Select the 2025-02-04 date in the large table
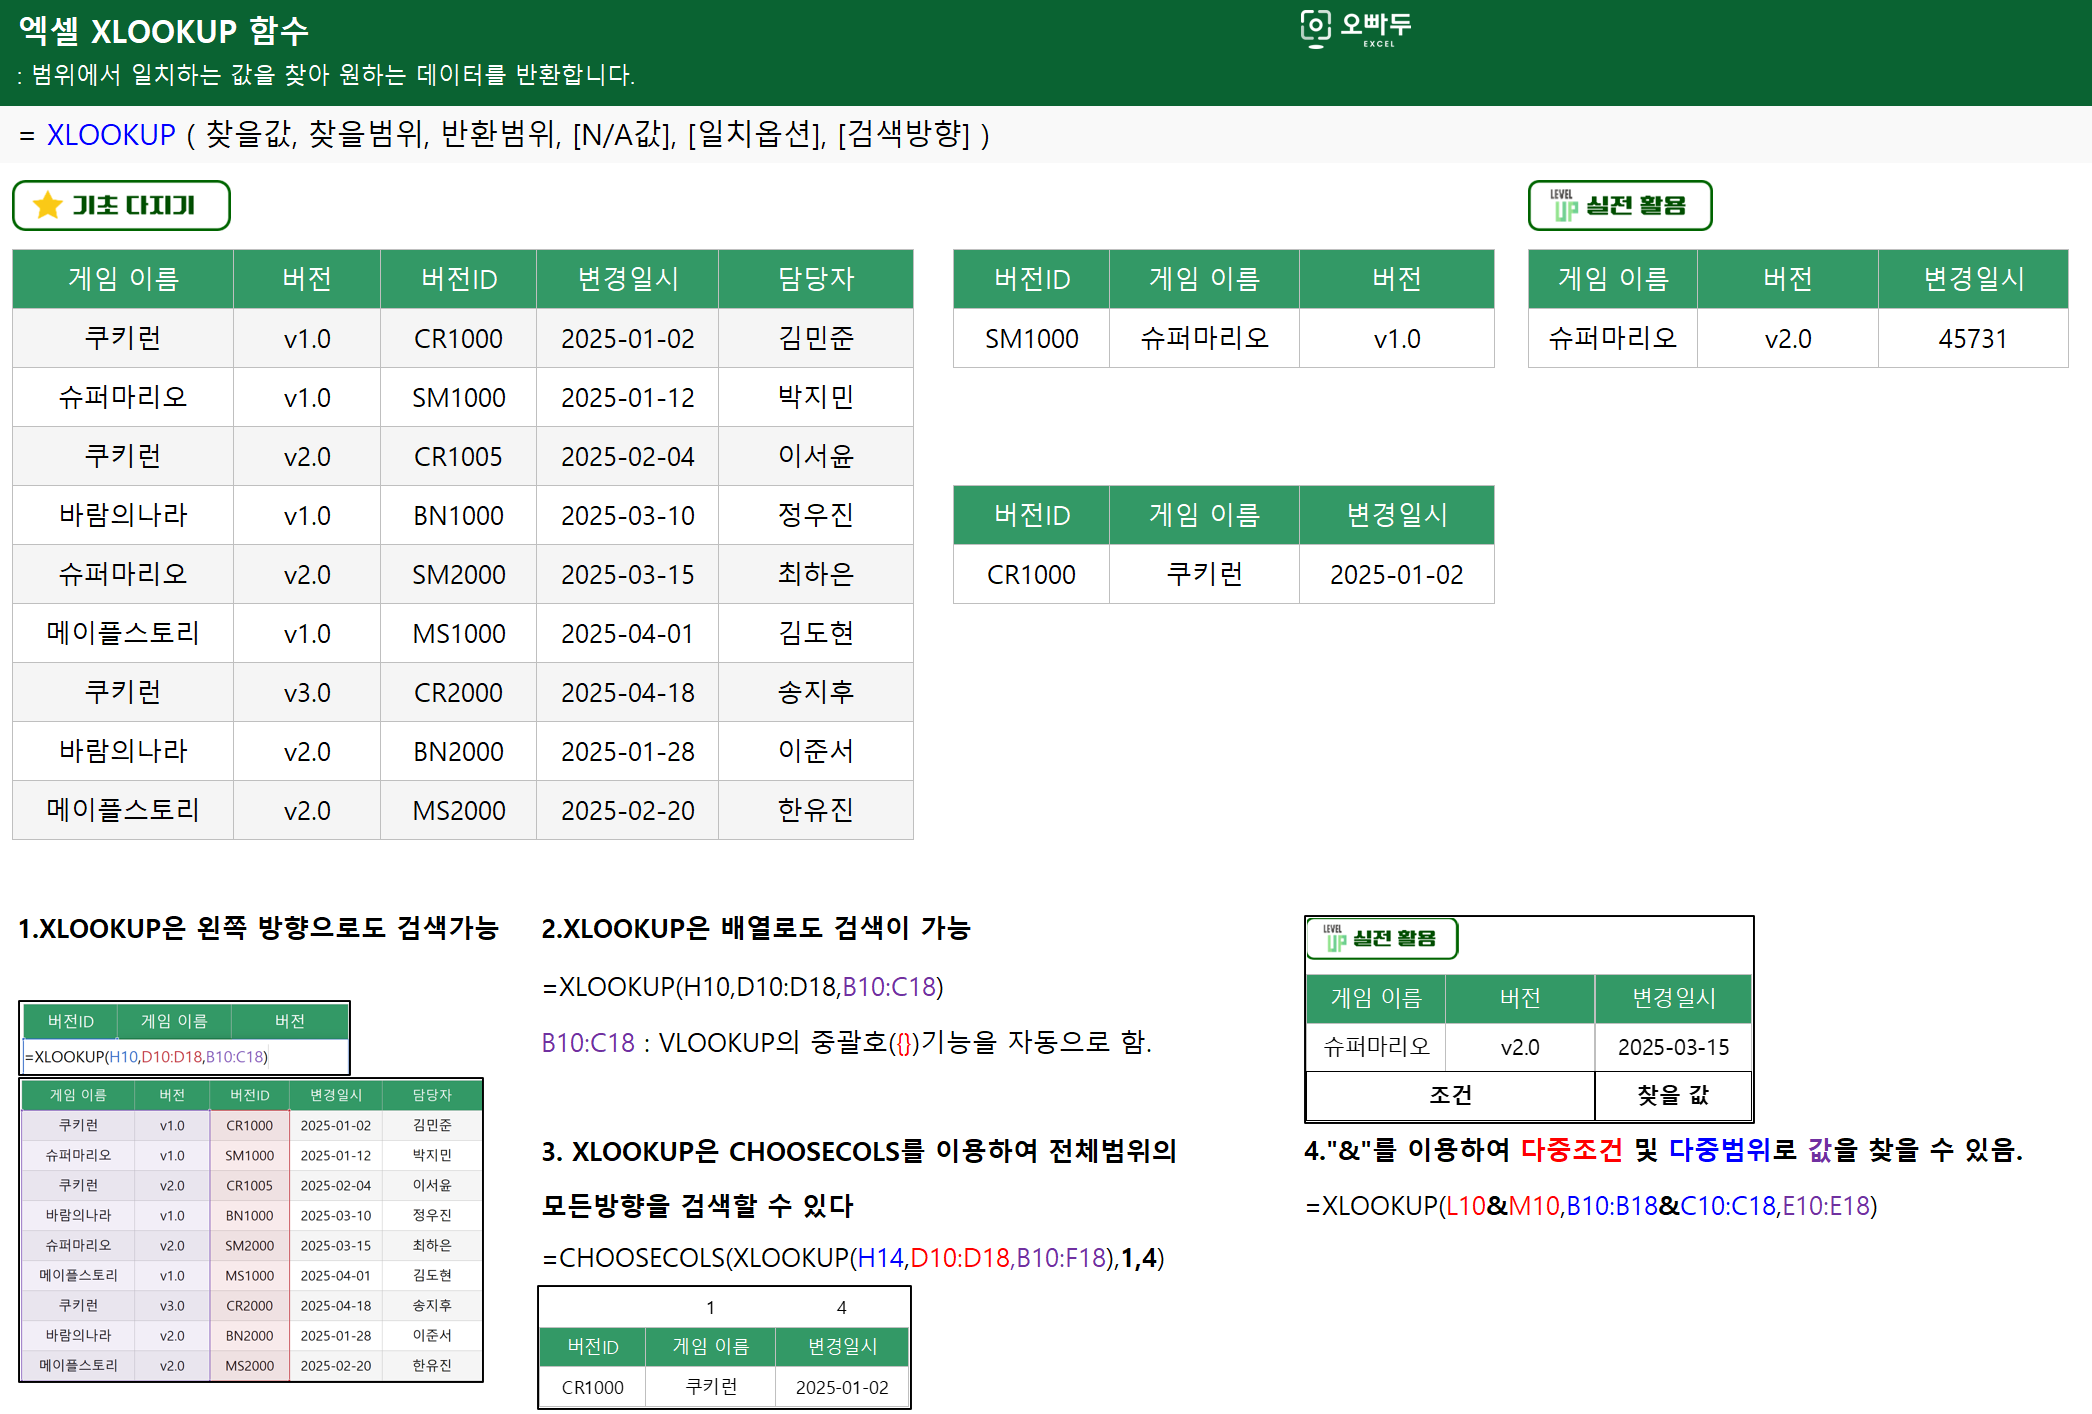The height and width of the screenshot is (1414, 2092). pyautogui.click(x=628, y=456)
